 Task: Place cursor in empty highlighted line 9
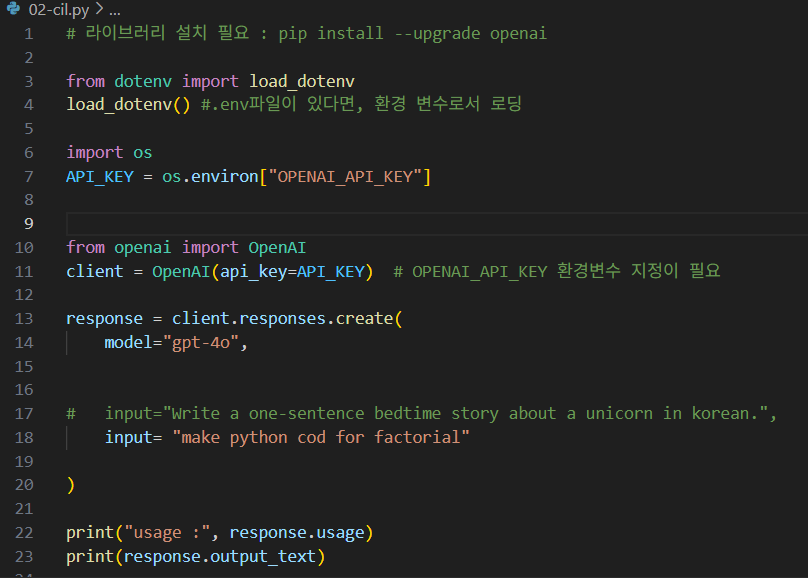[437, 224]
